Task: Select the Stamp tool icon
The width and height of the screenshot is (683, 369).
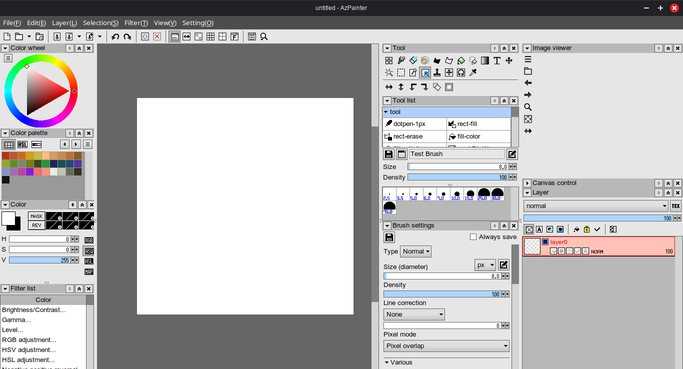Action: coord(437,73)
